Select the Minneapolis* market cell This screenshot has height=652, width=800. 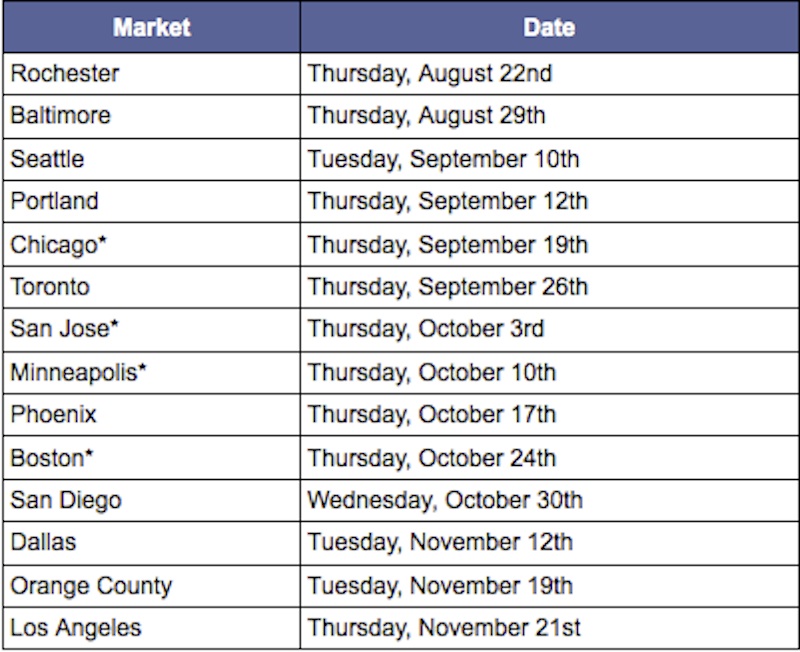pyautogui.click(x=152, y=372)
